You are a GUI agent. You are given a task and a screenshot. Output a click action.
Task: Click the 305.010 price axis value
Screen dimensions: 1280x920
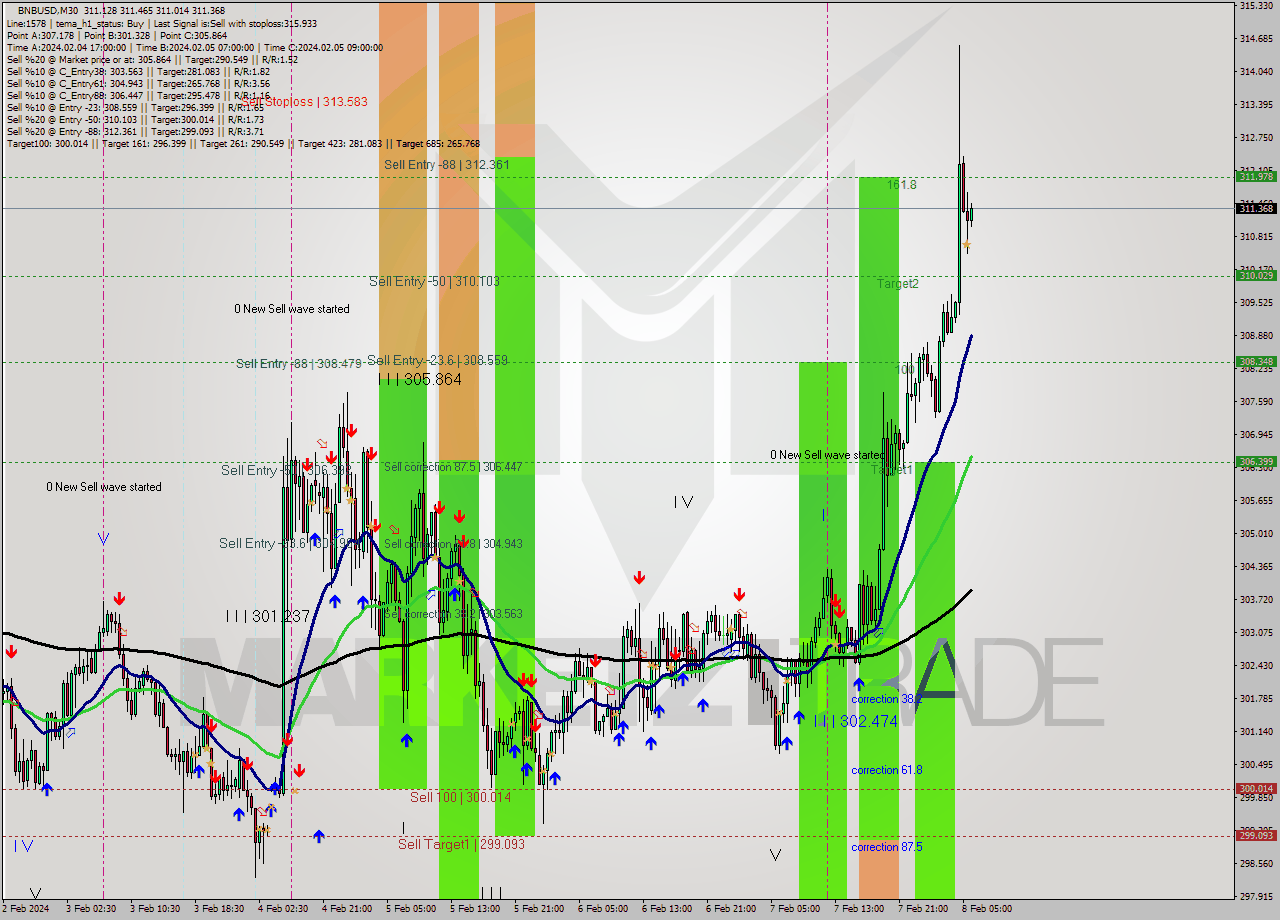pos(1256,533)
